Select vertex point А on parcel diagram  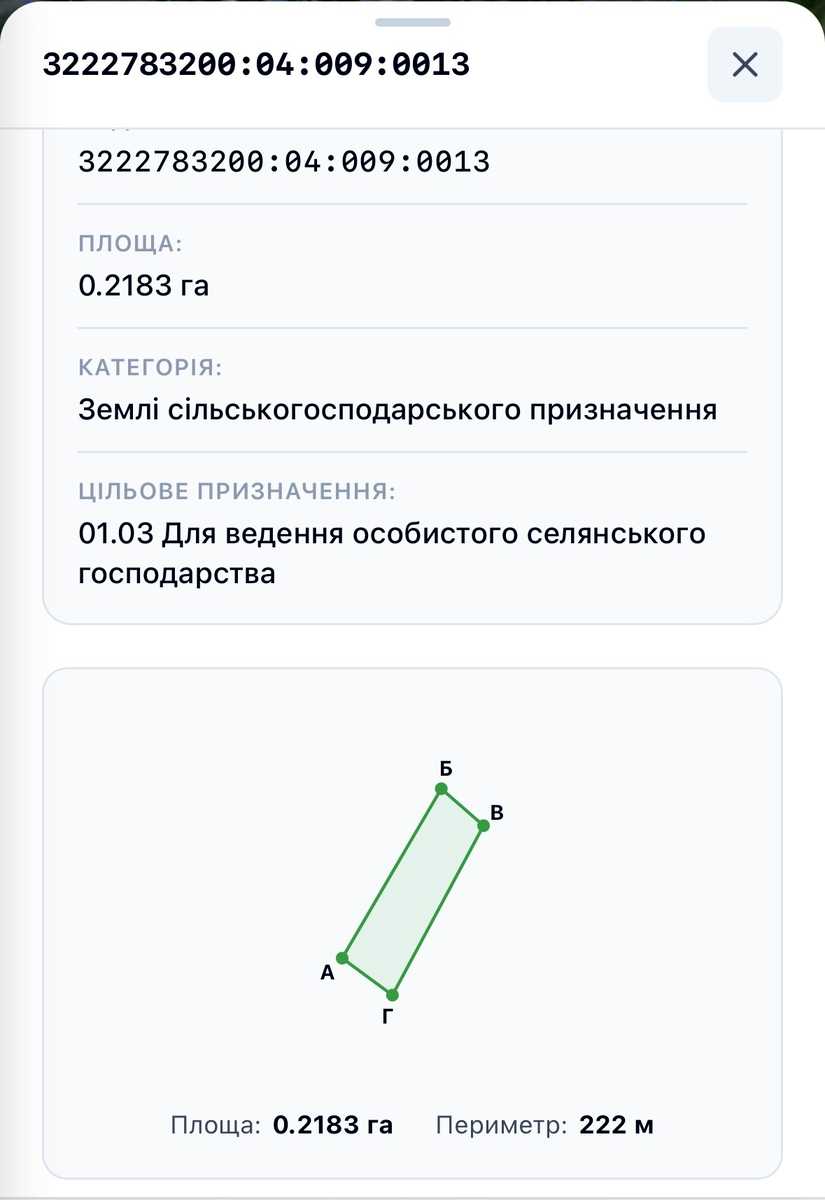click(342, 958)
